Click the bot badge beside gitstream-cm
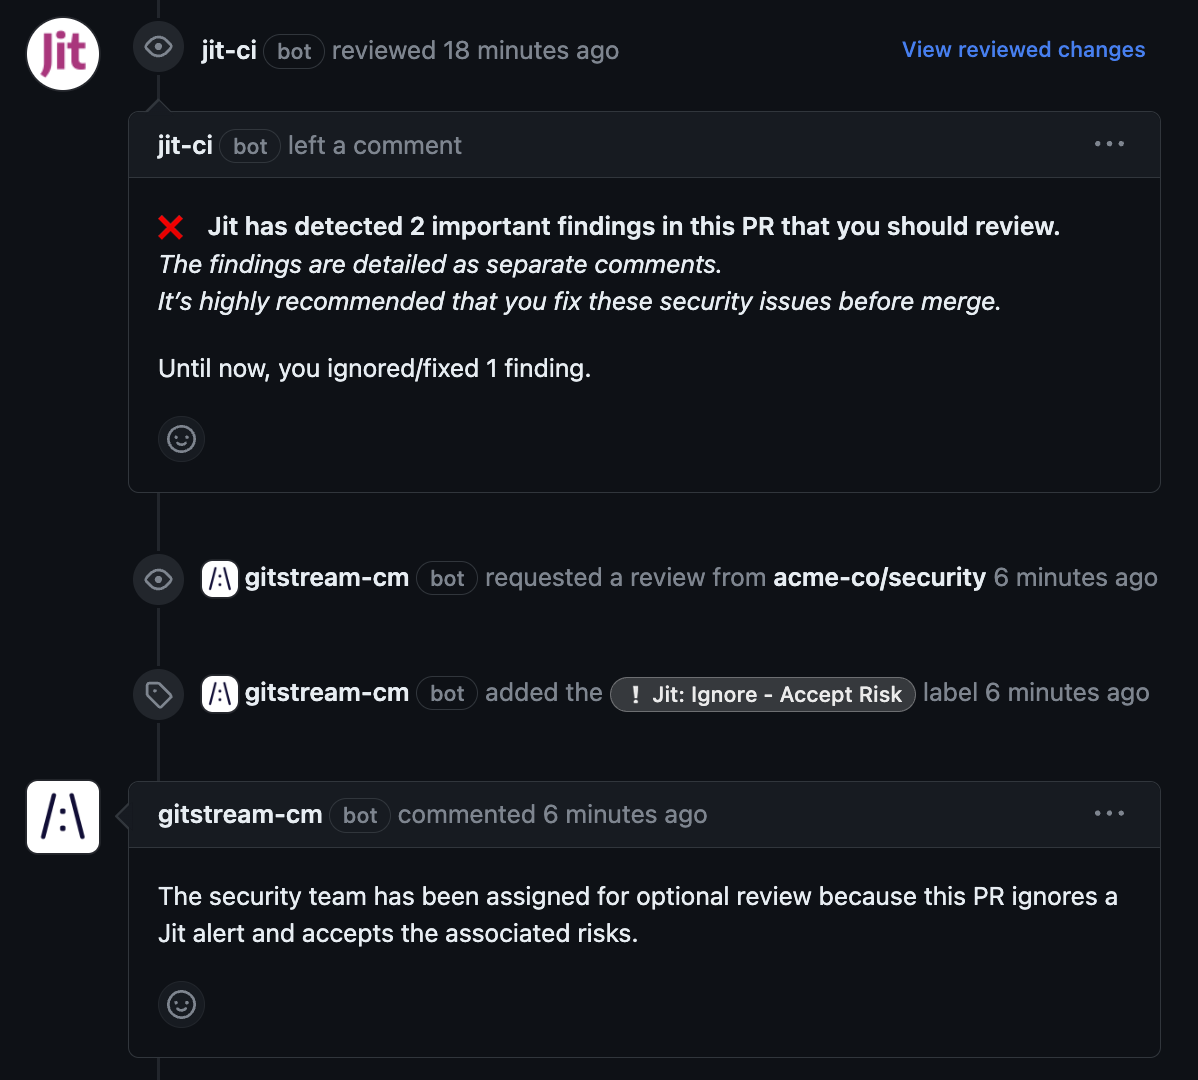The image size is (1198, 1080). pyautogui.click(x=360, y=815)
